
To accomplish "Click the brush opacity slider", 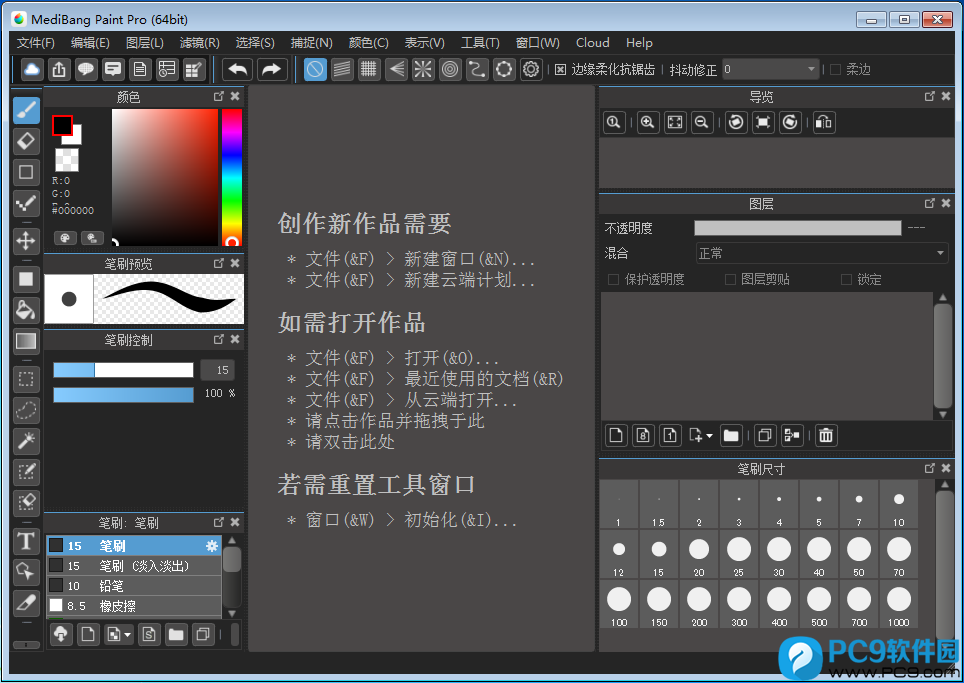I will 123,395.
